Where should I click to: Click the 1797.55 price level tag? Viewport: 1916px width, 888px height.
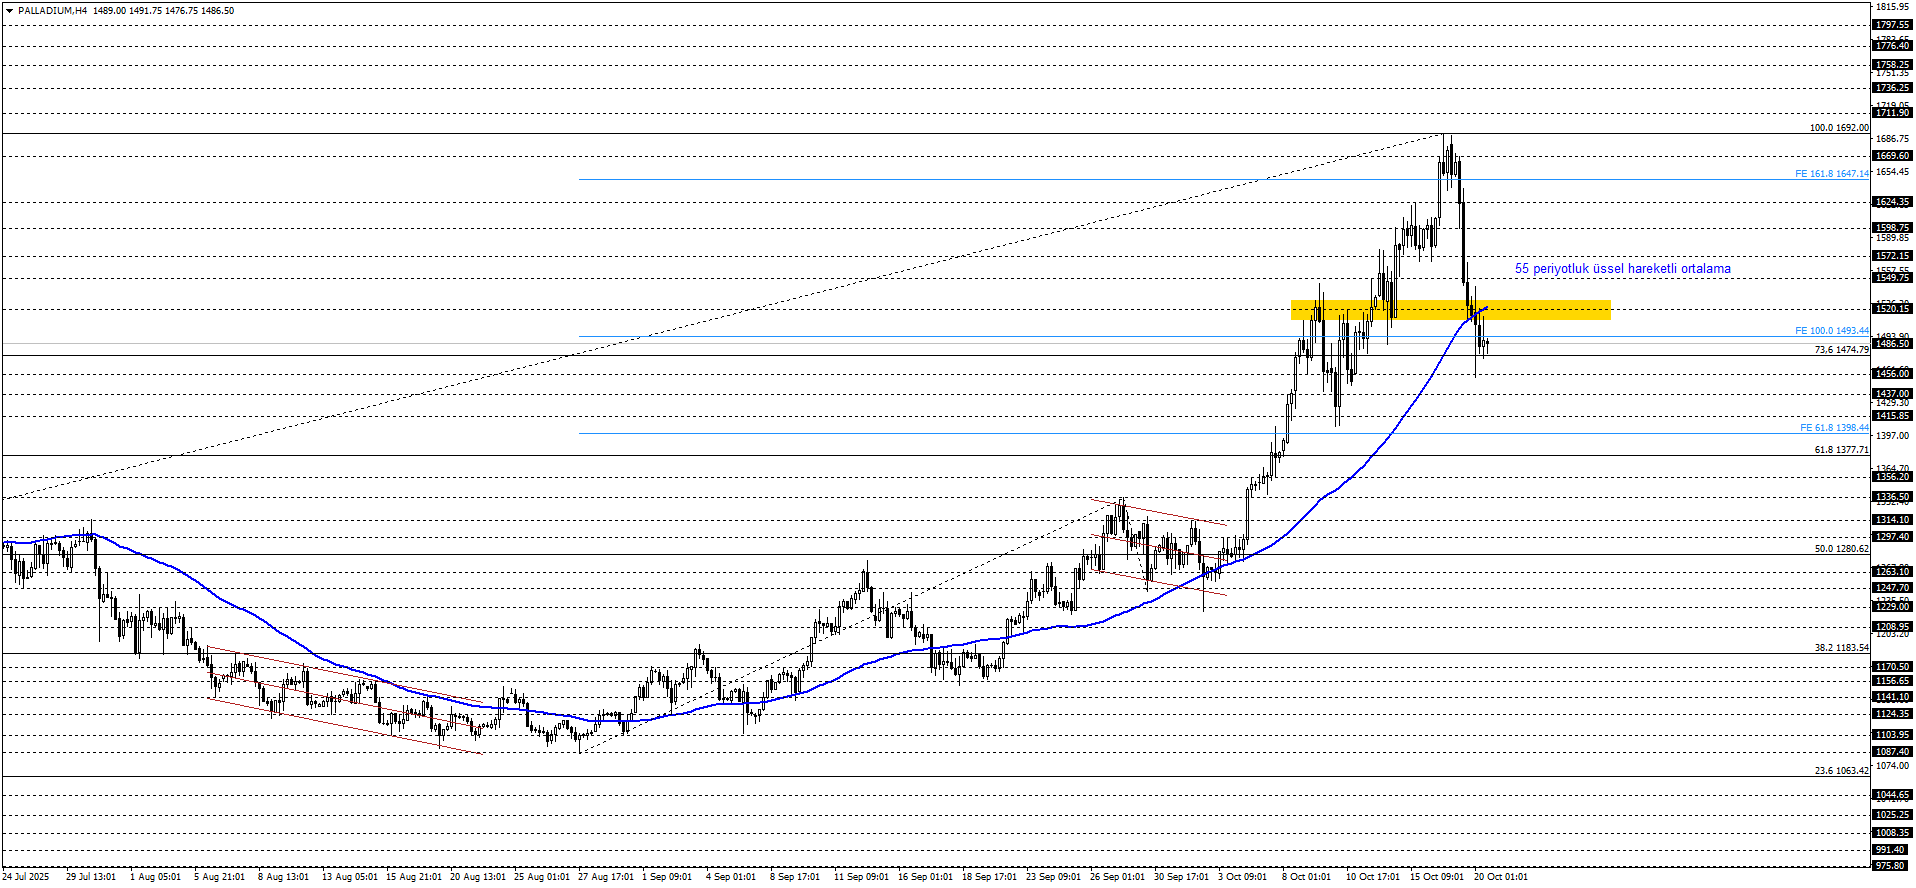pos(1892,25)
